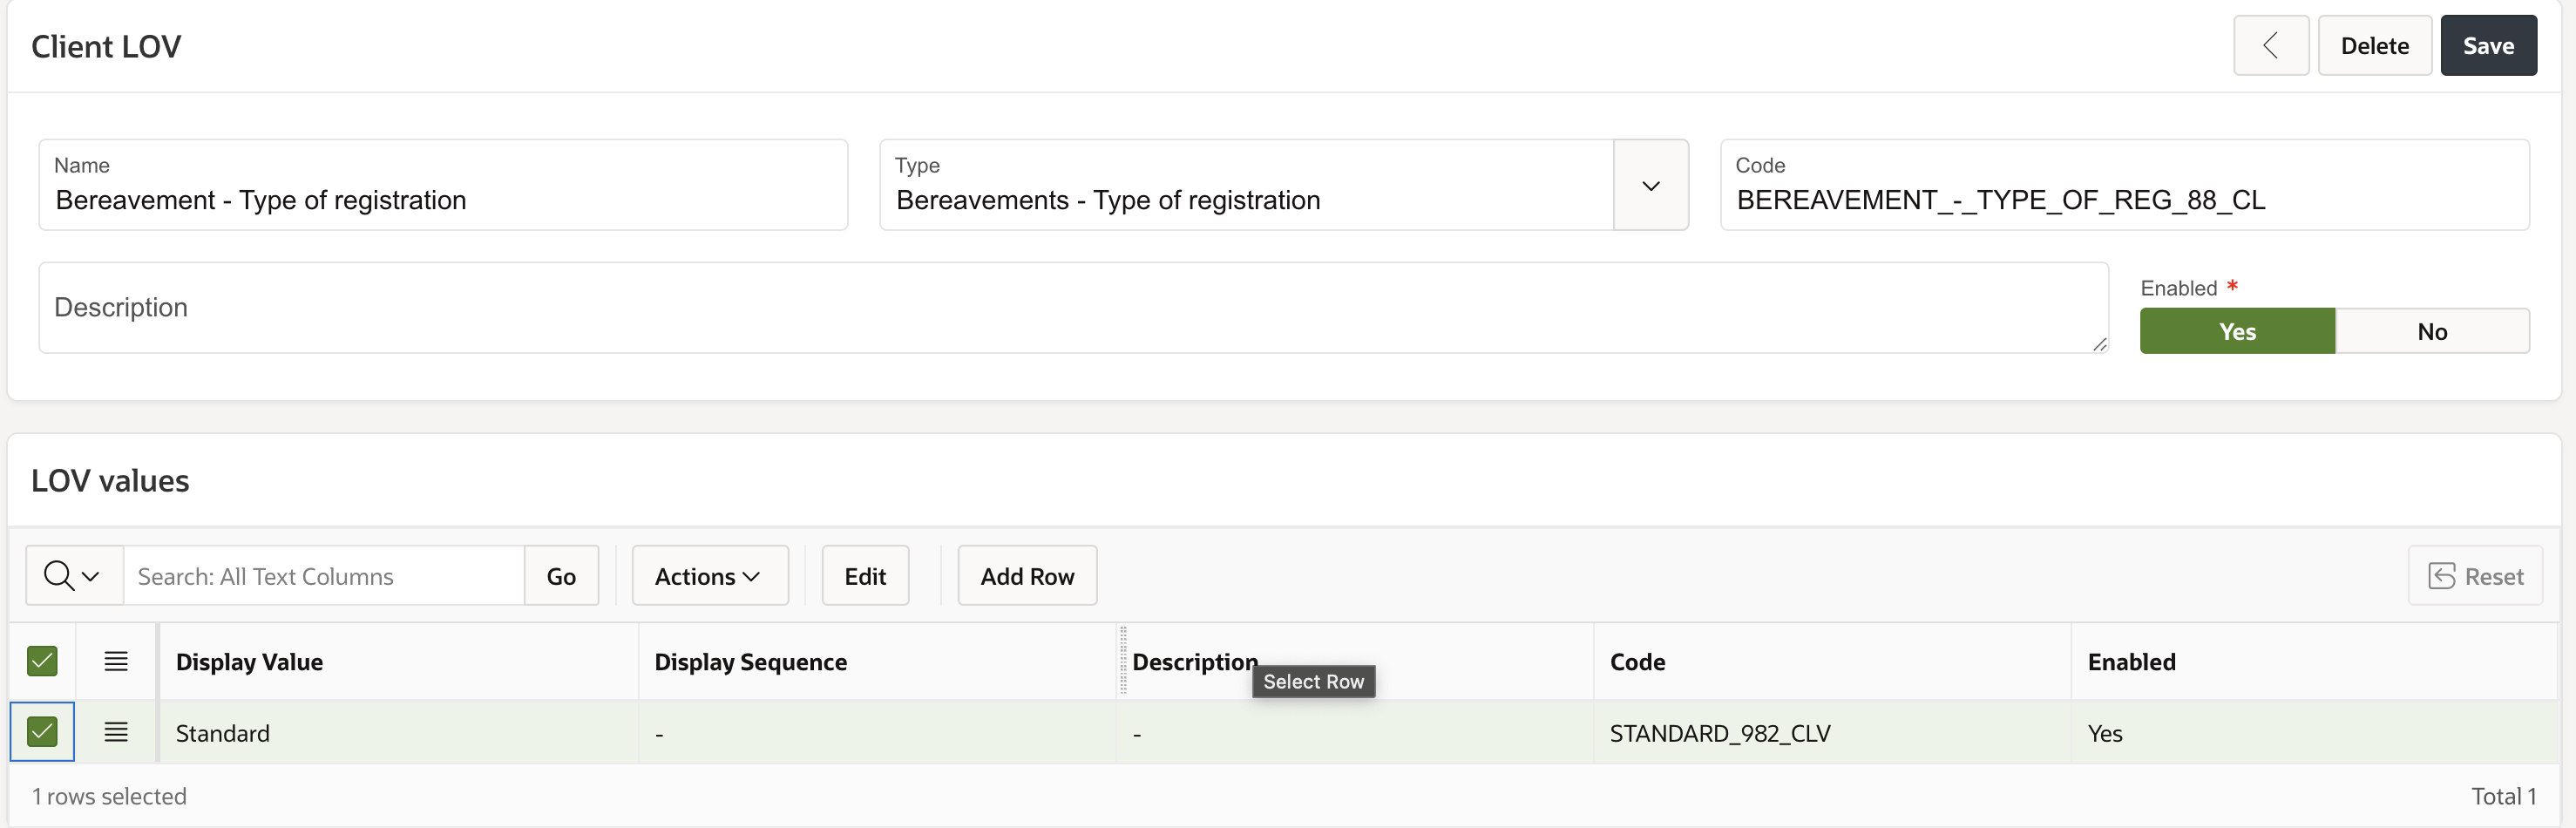Set Enabled to No
Image resolution: width=2576 pixels, height=828 pixels.
click(2431, 332)
